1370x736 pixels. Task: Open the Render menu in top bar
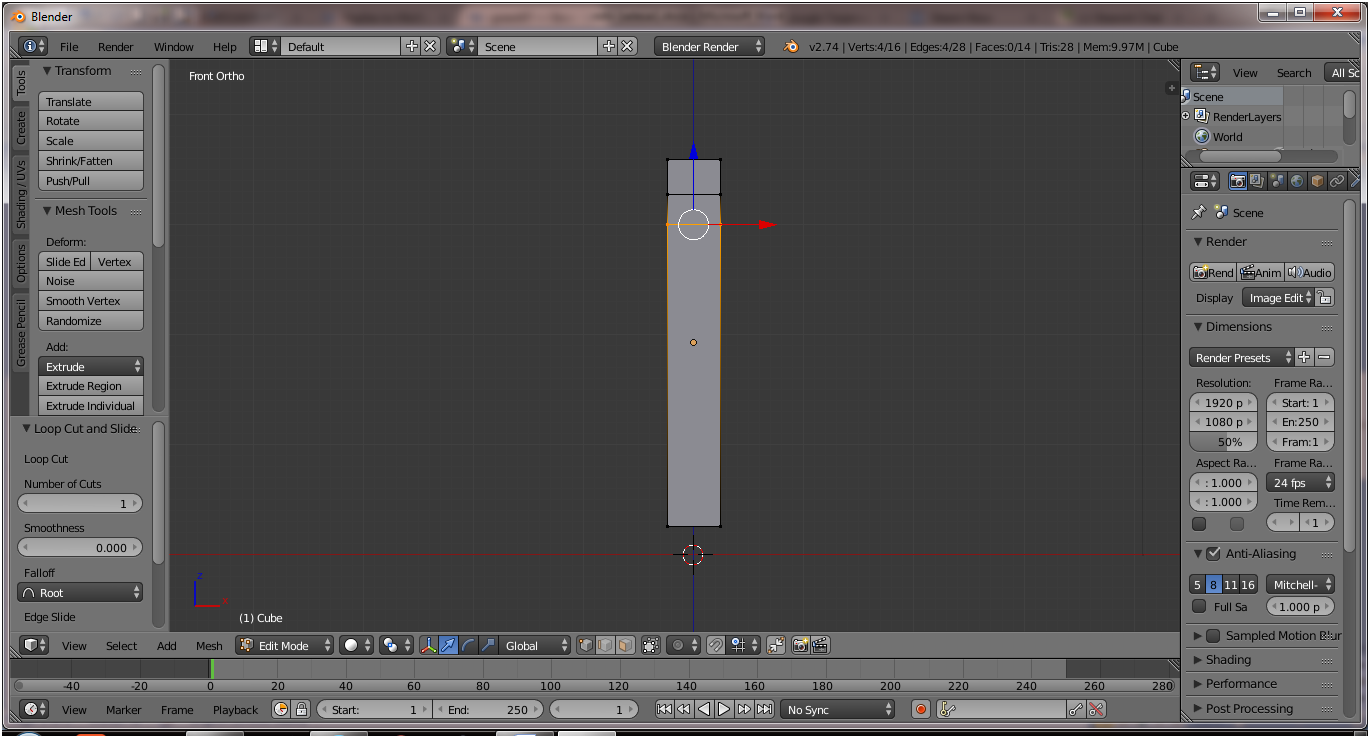pyautogui.click(x=115, y=47)
